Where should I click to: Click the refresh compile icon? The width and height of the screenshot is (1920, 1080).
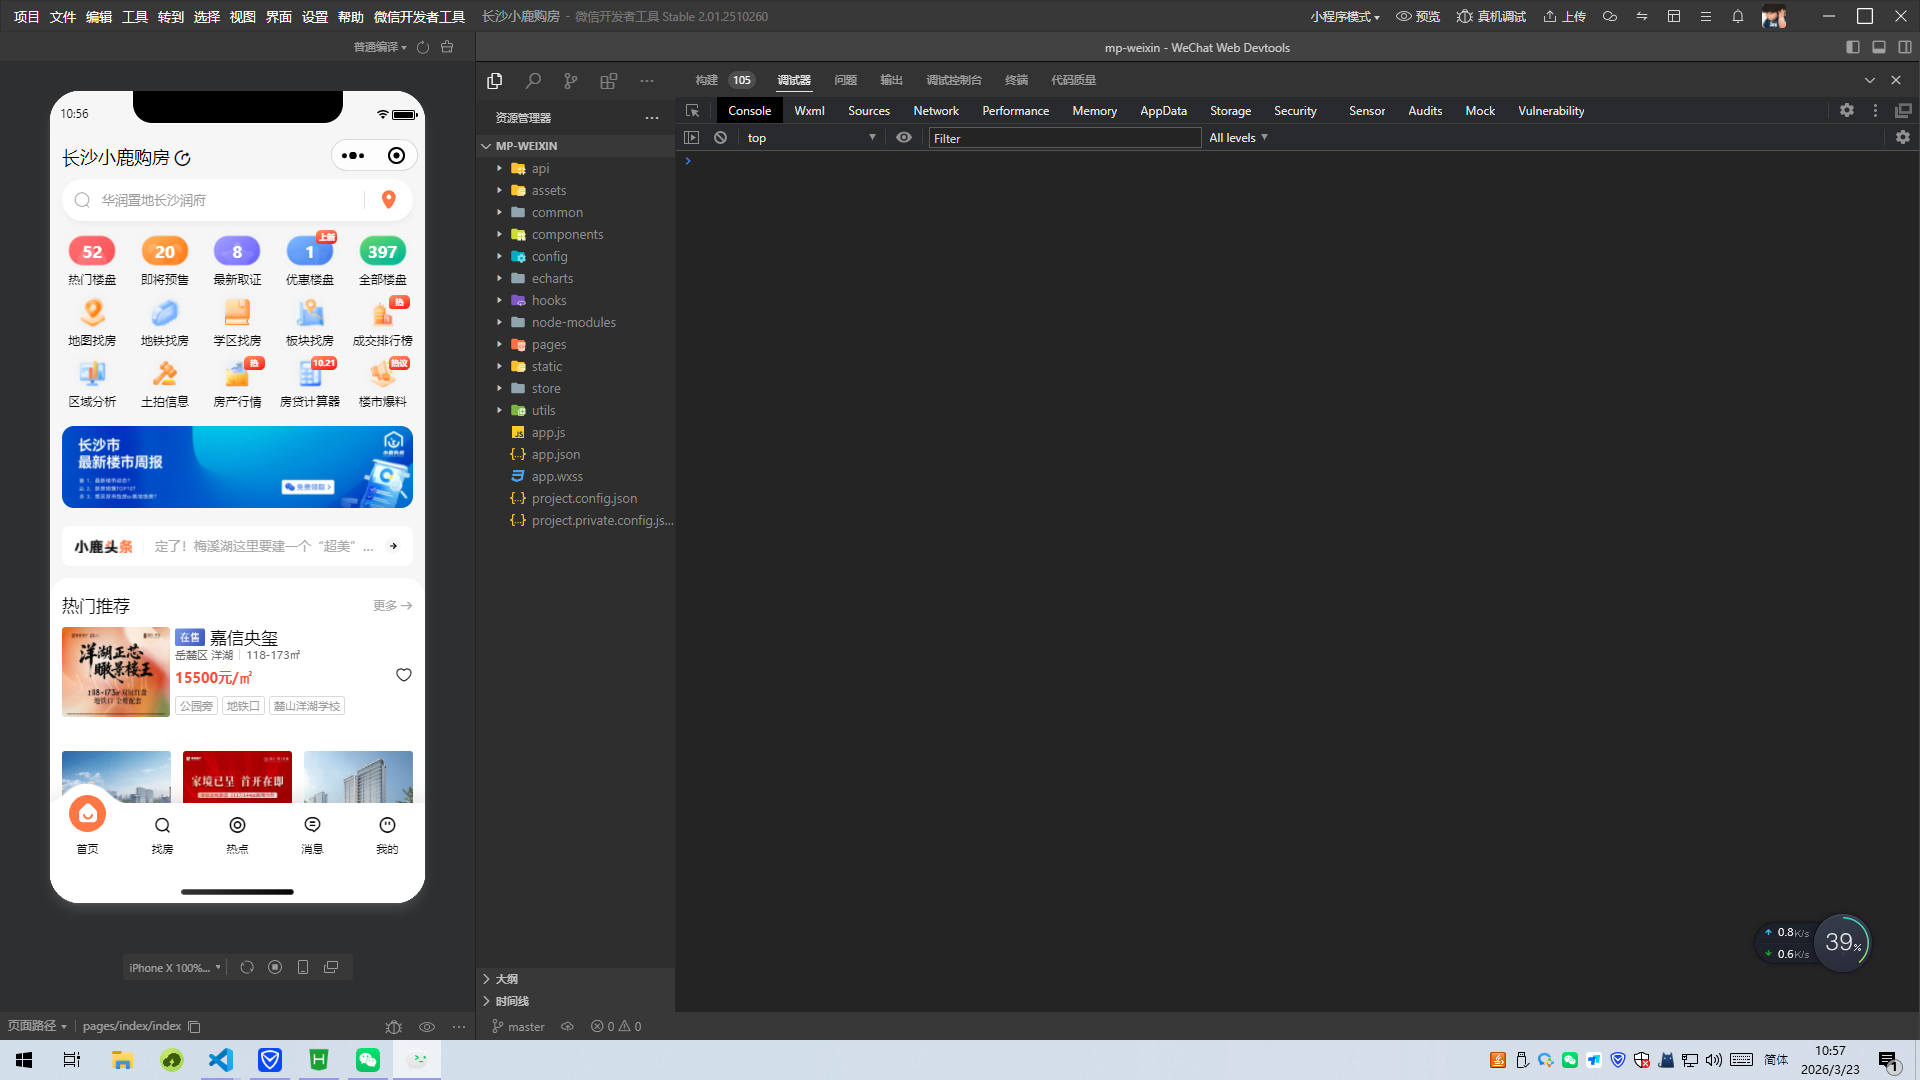point(423,47)
